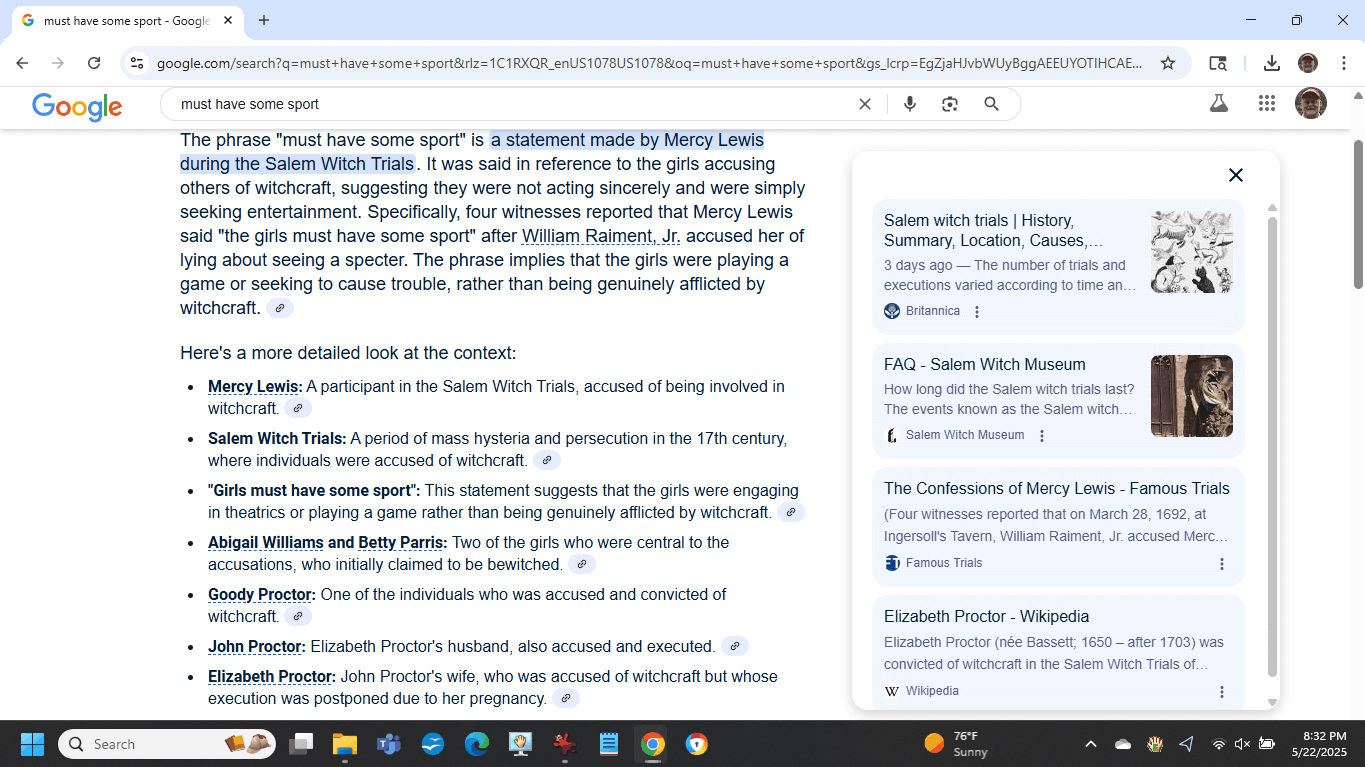Click source link icon after Elizabeth Proctor bullet
The width and height of the screenshot is (1365, 767).
(x=566, y=698)
